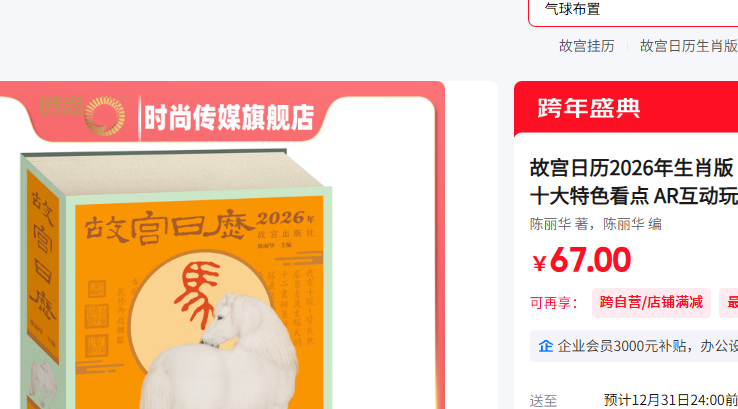Click the 送至 delivery label
The width and height of the screenshot is (738, 409).
click(543, 401)
